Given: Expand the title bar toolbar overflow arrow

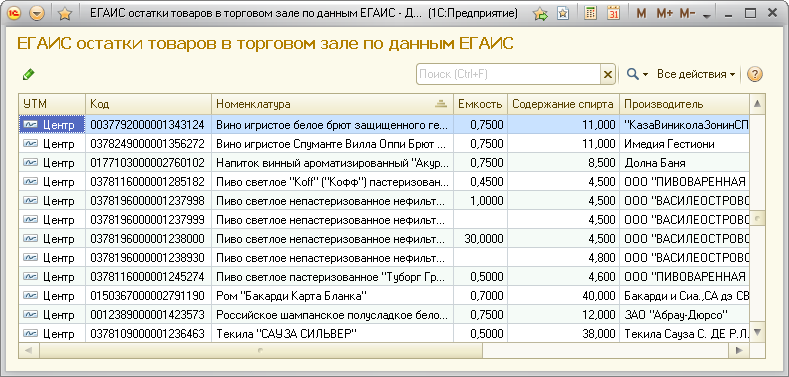Looking at the screenshot, I should pos(707,16).
